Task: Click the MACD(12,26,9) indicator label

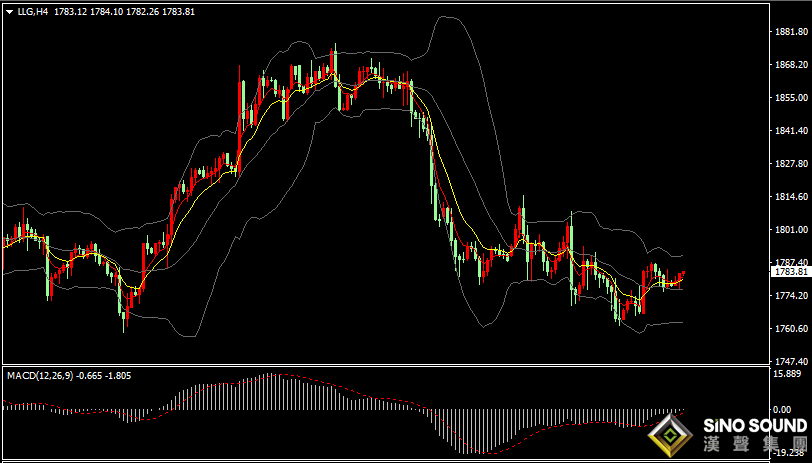Action: tap(41, 376)
